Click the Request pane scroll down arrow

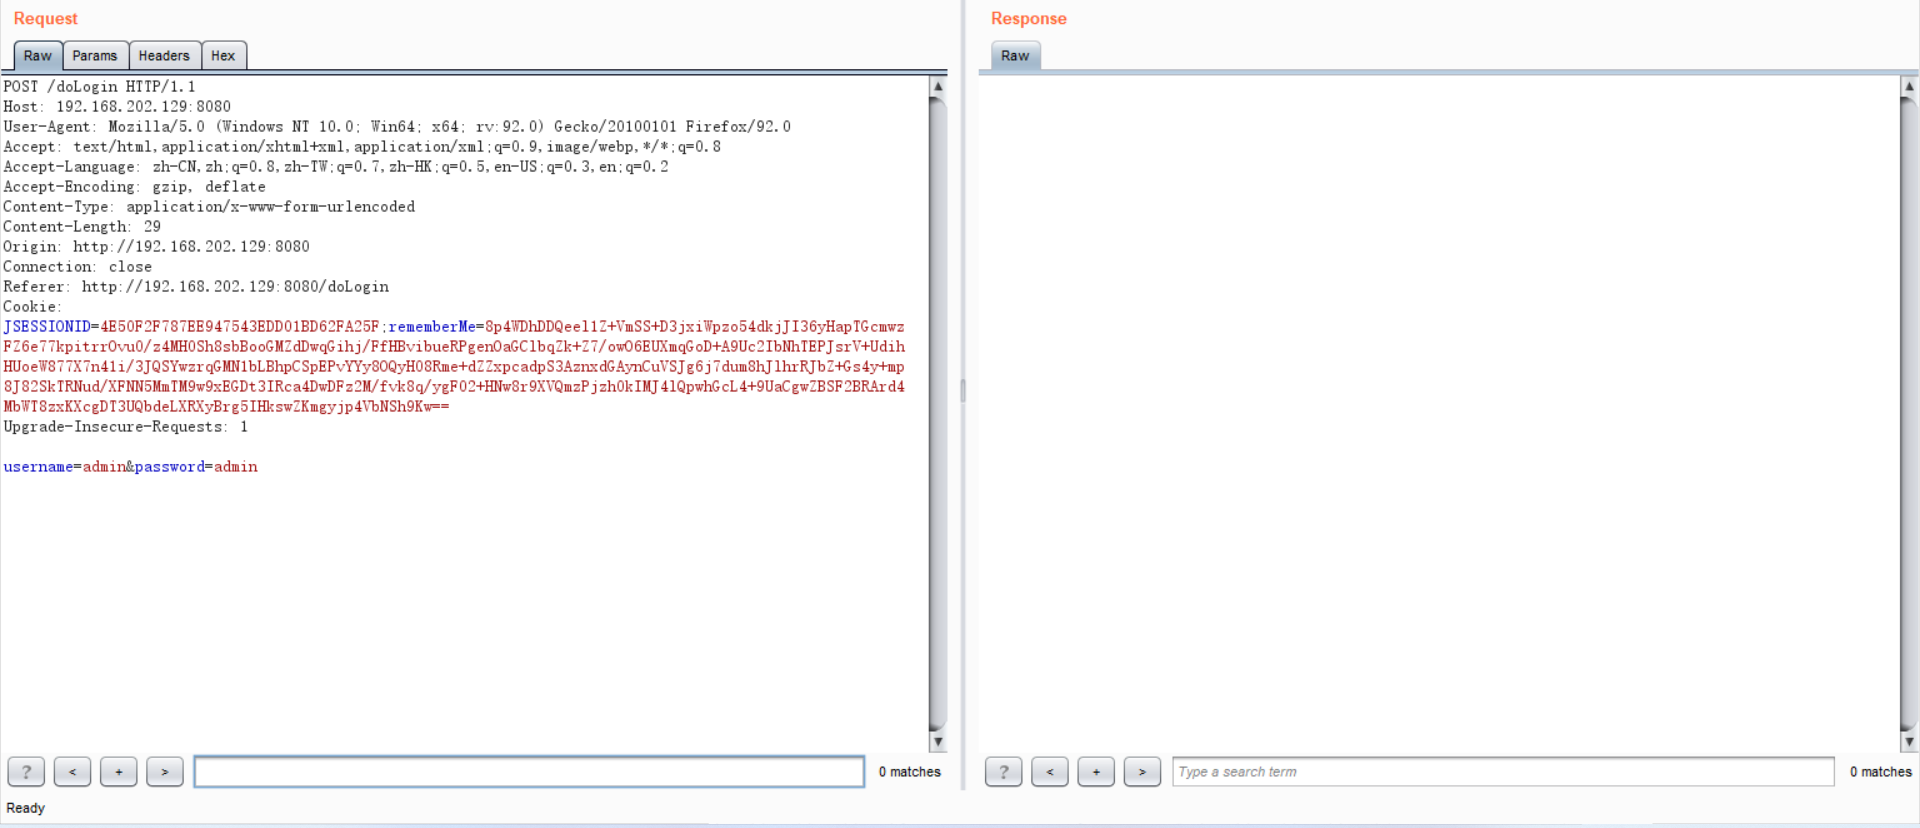click(x=938, y=742)
